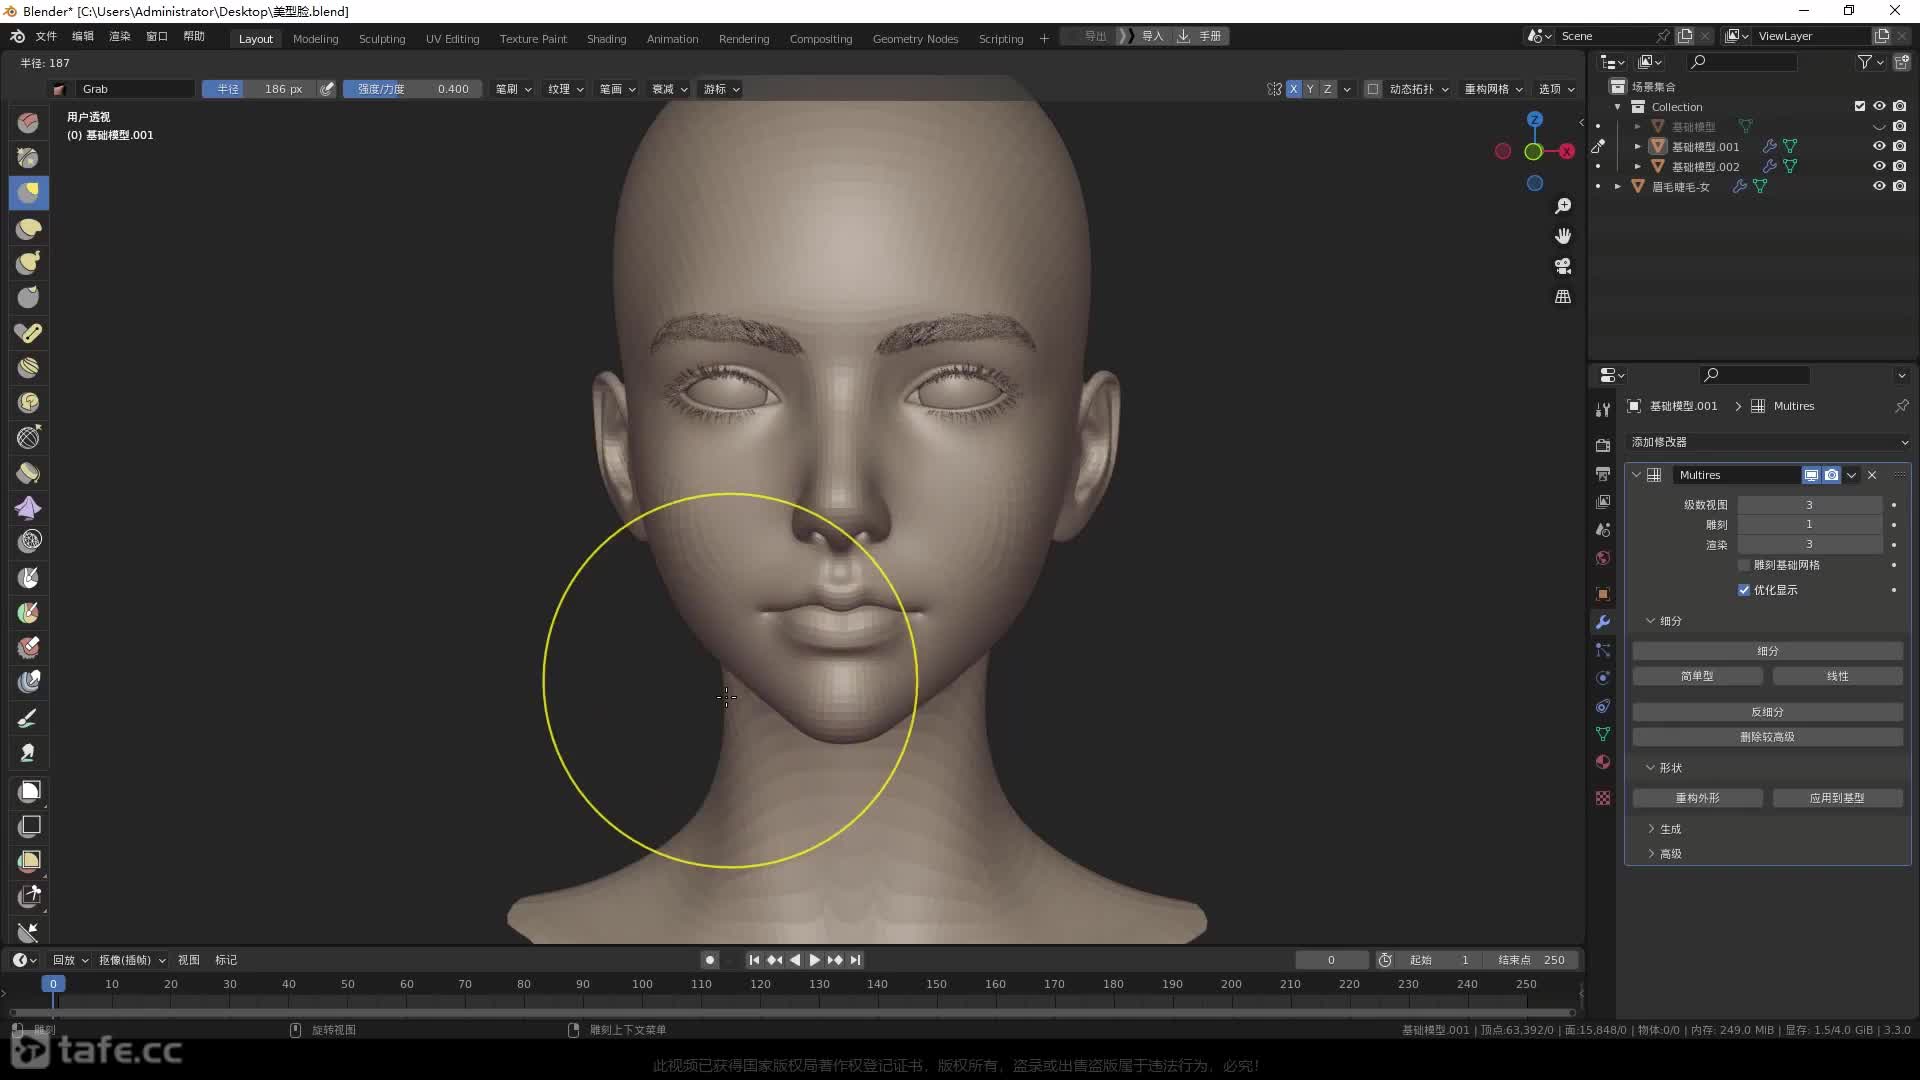Open the Output properties printer tab
Image resolution: width=1920 pixels, height=1080 pixels.
1603,473
